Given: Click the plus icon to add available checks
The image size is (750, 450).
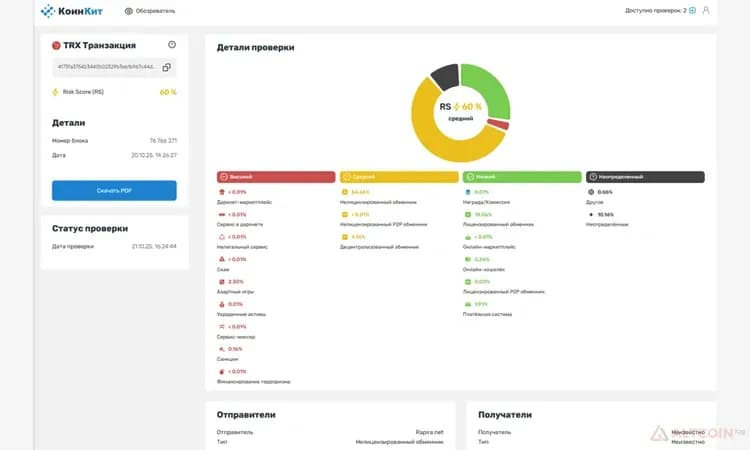Looking at the screenshot, I should [x=692, y=11].
